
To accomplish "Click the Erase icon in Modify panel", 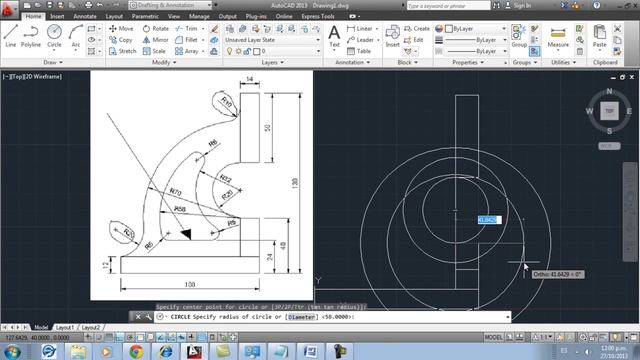I will coord(214,29).
